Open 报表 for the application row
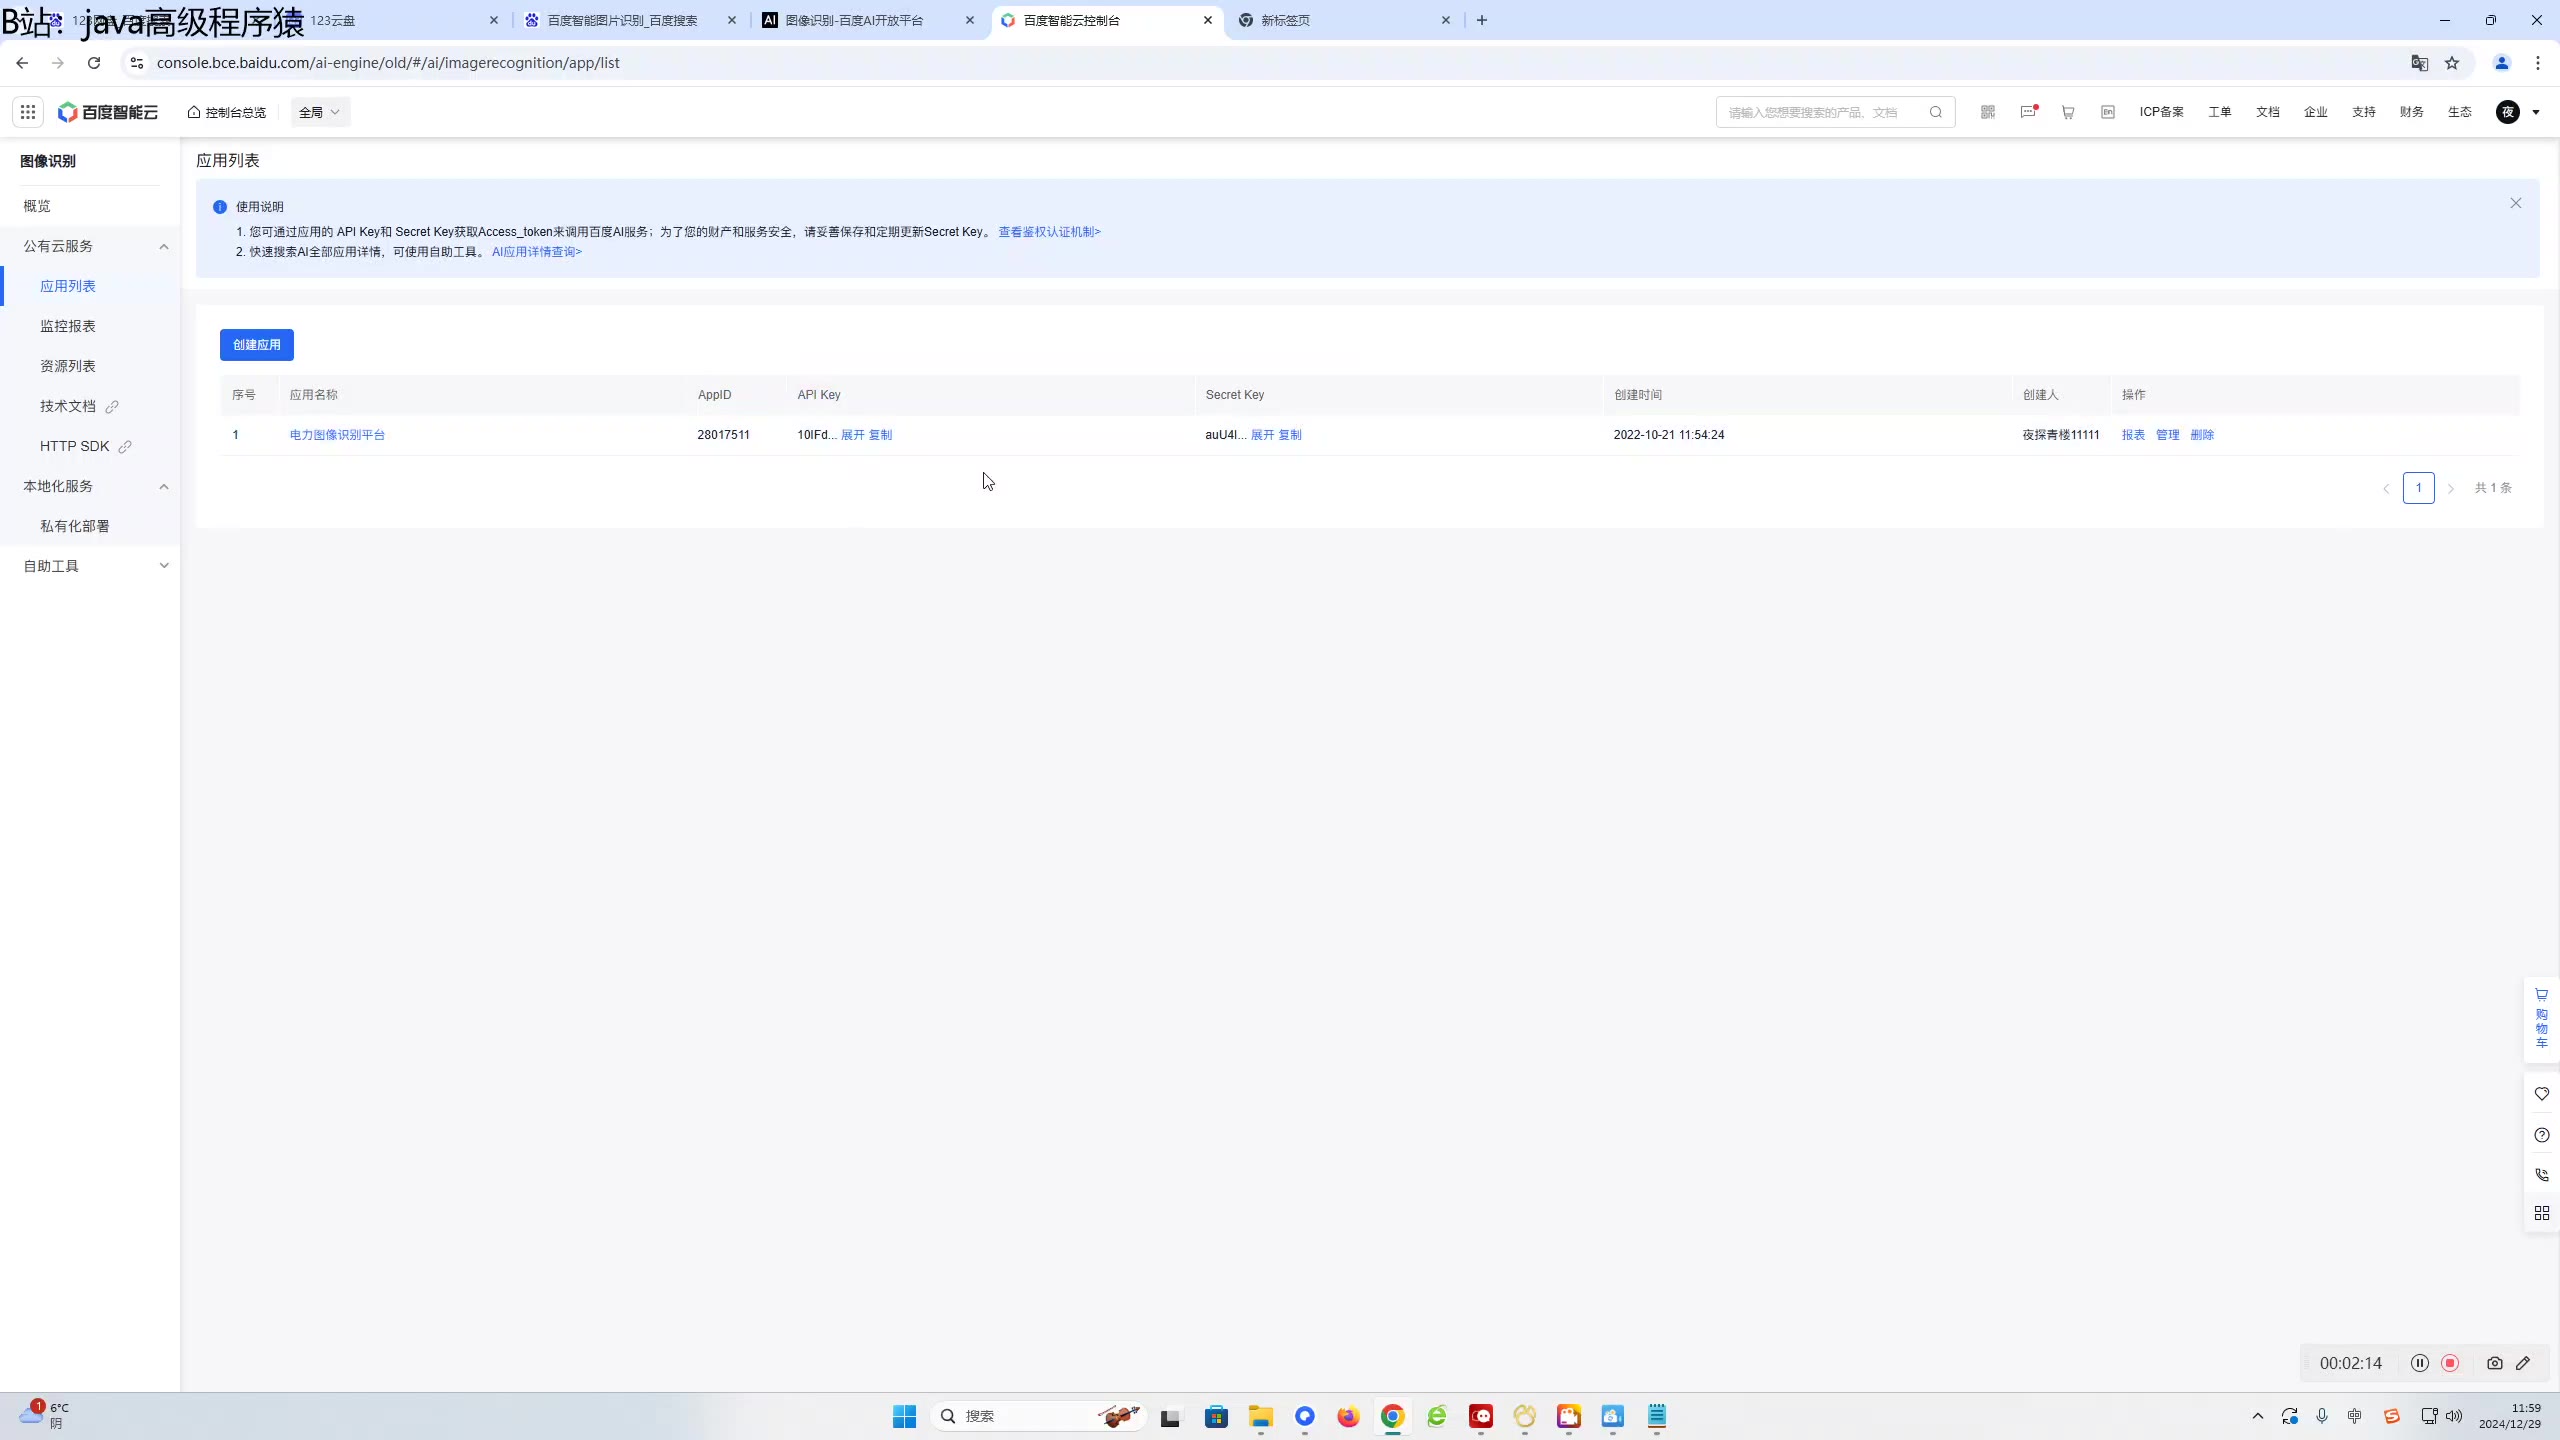 (x=2133, y=435)
